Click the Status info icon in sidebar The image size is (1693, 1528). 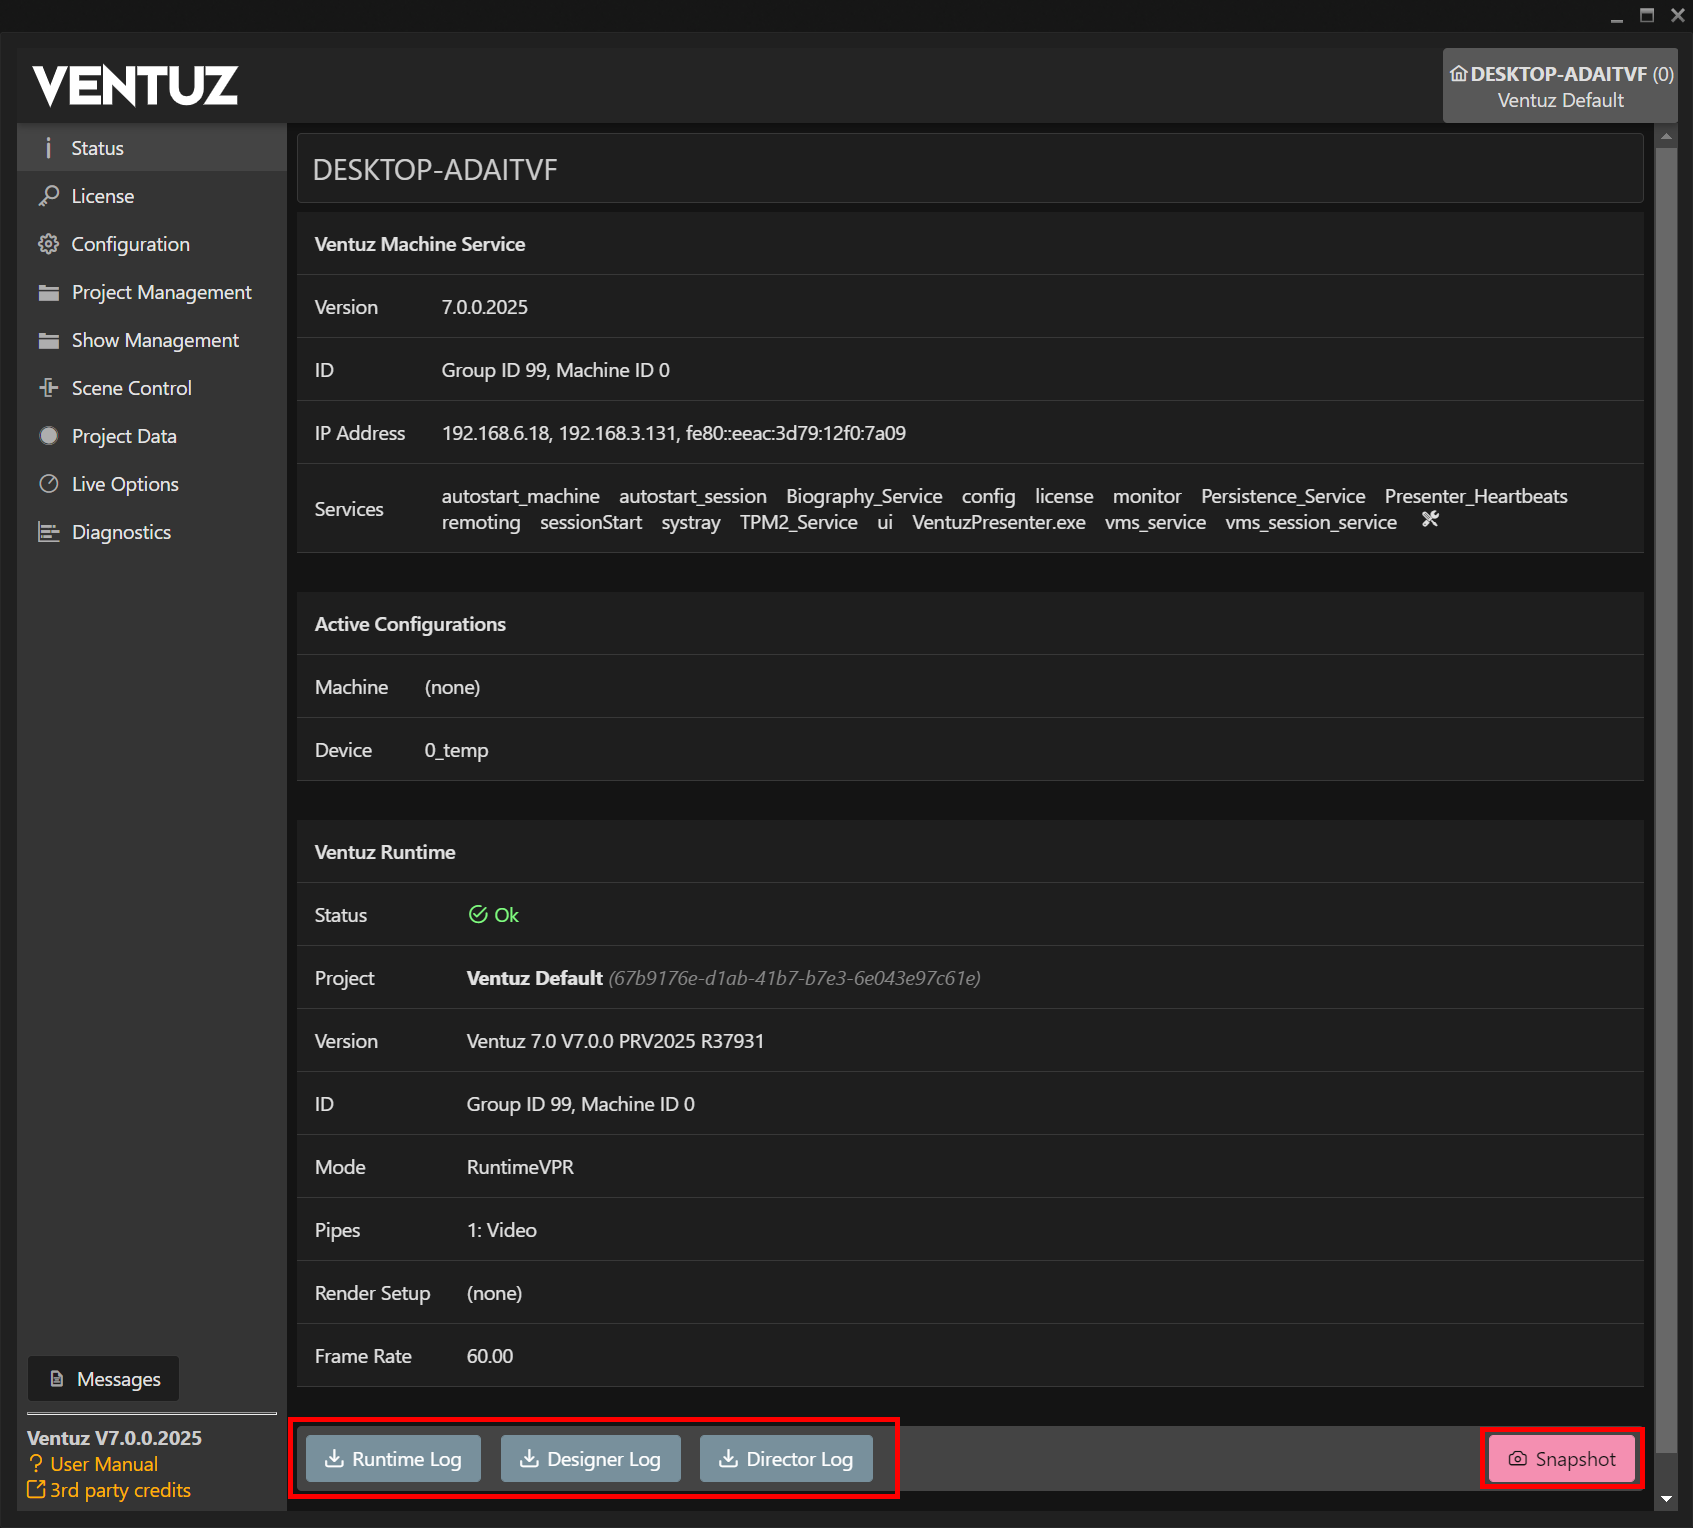pos(48,148)
